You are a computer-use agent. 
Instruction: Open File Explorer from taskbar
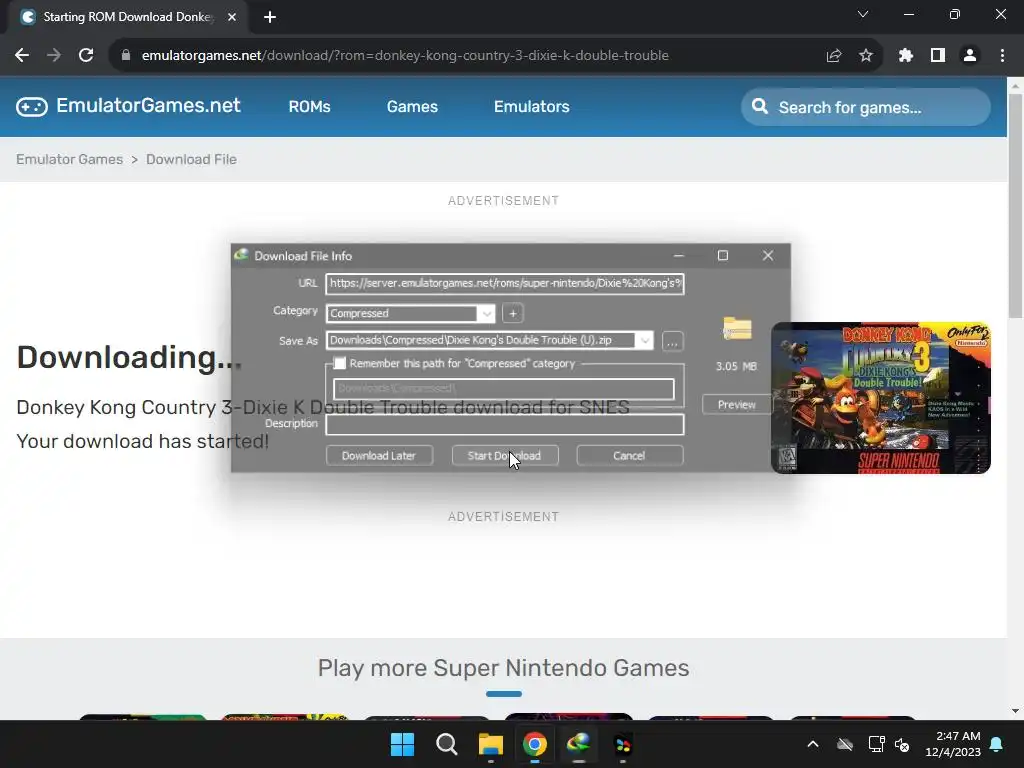[x=490, y=744]
